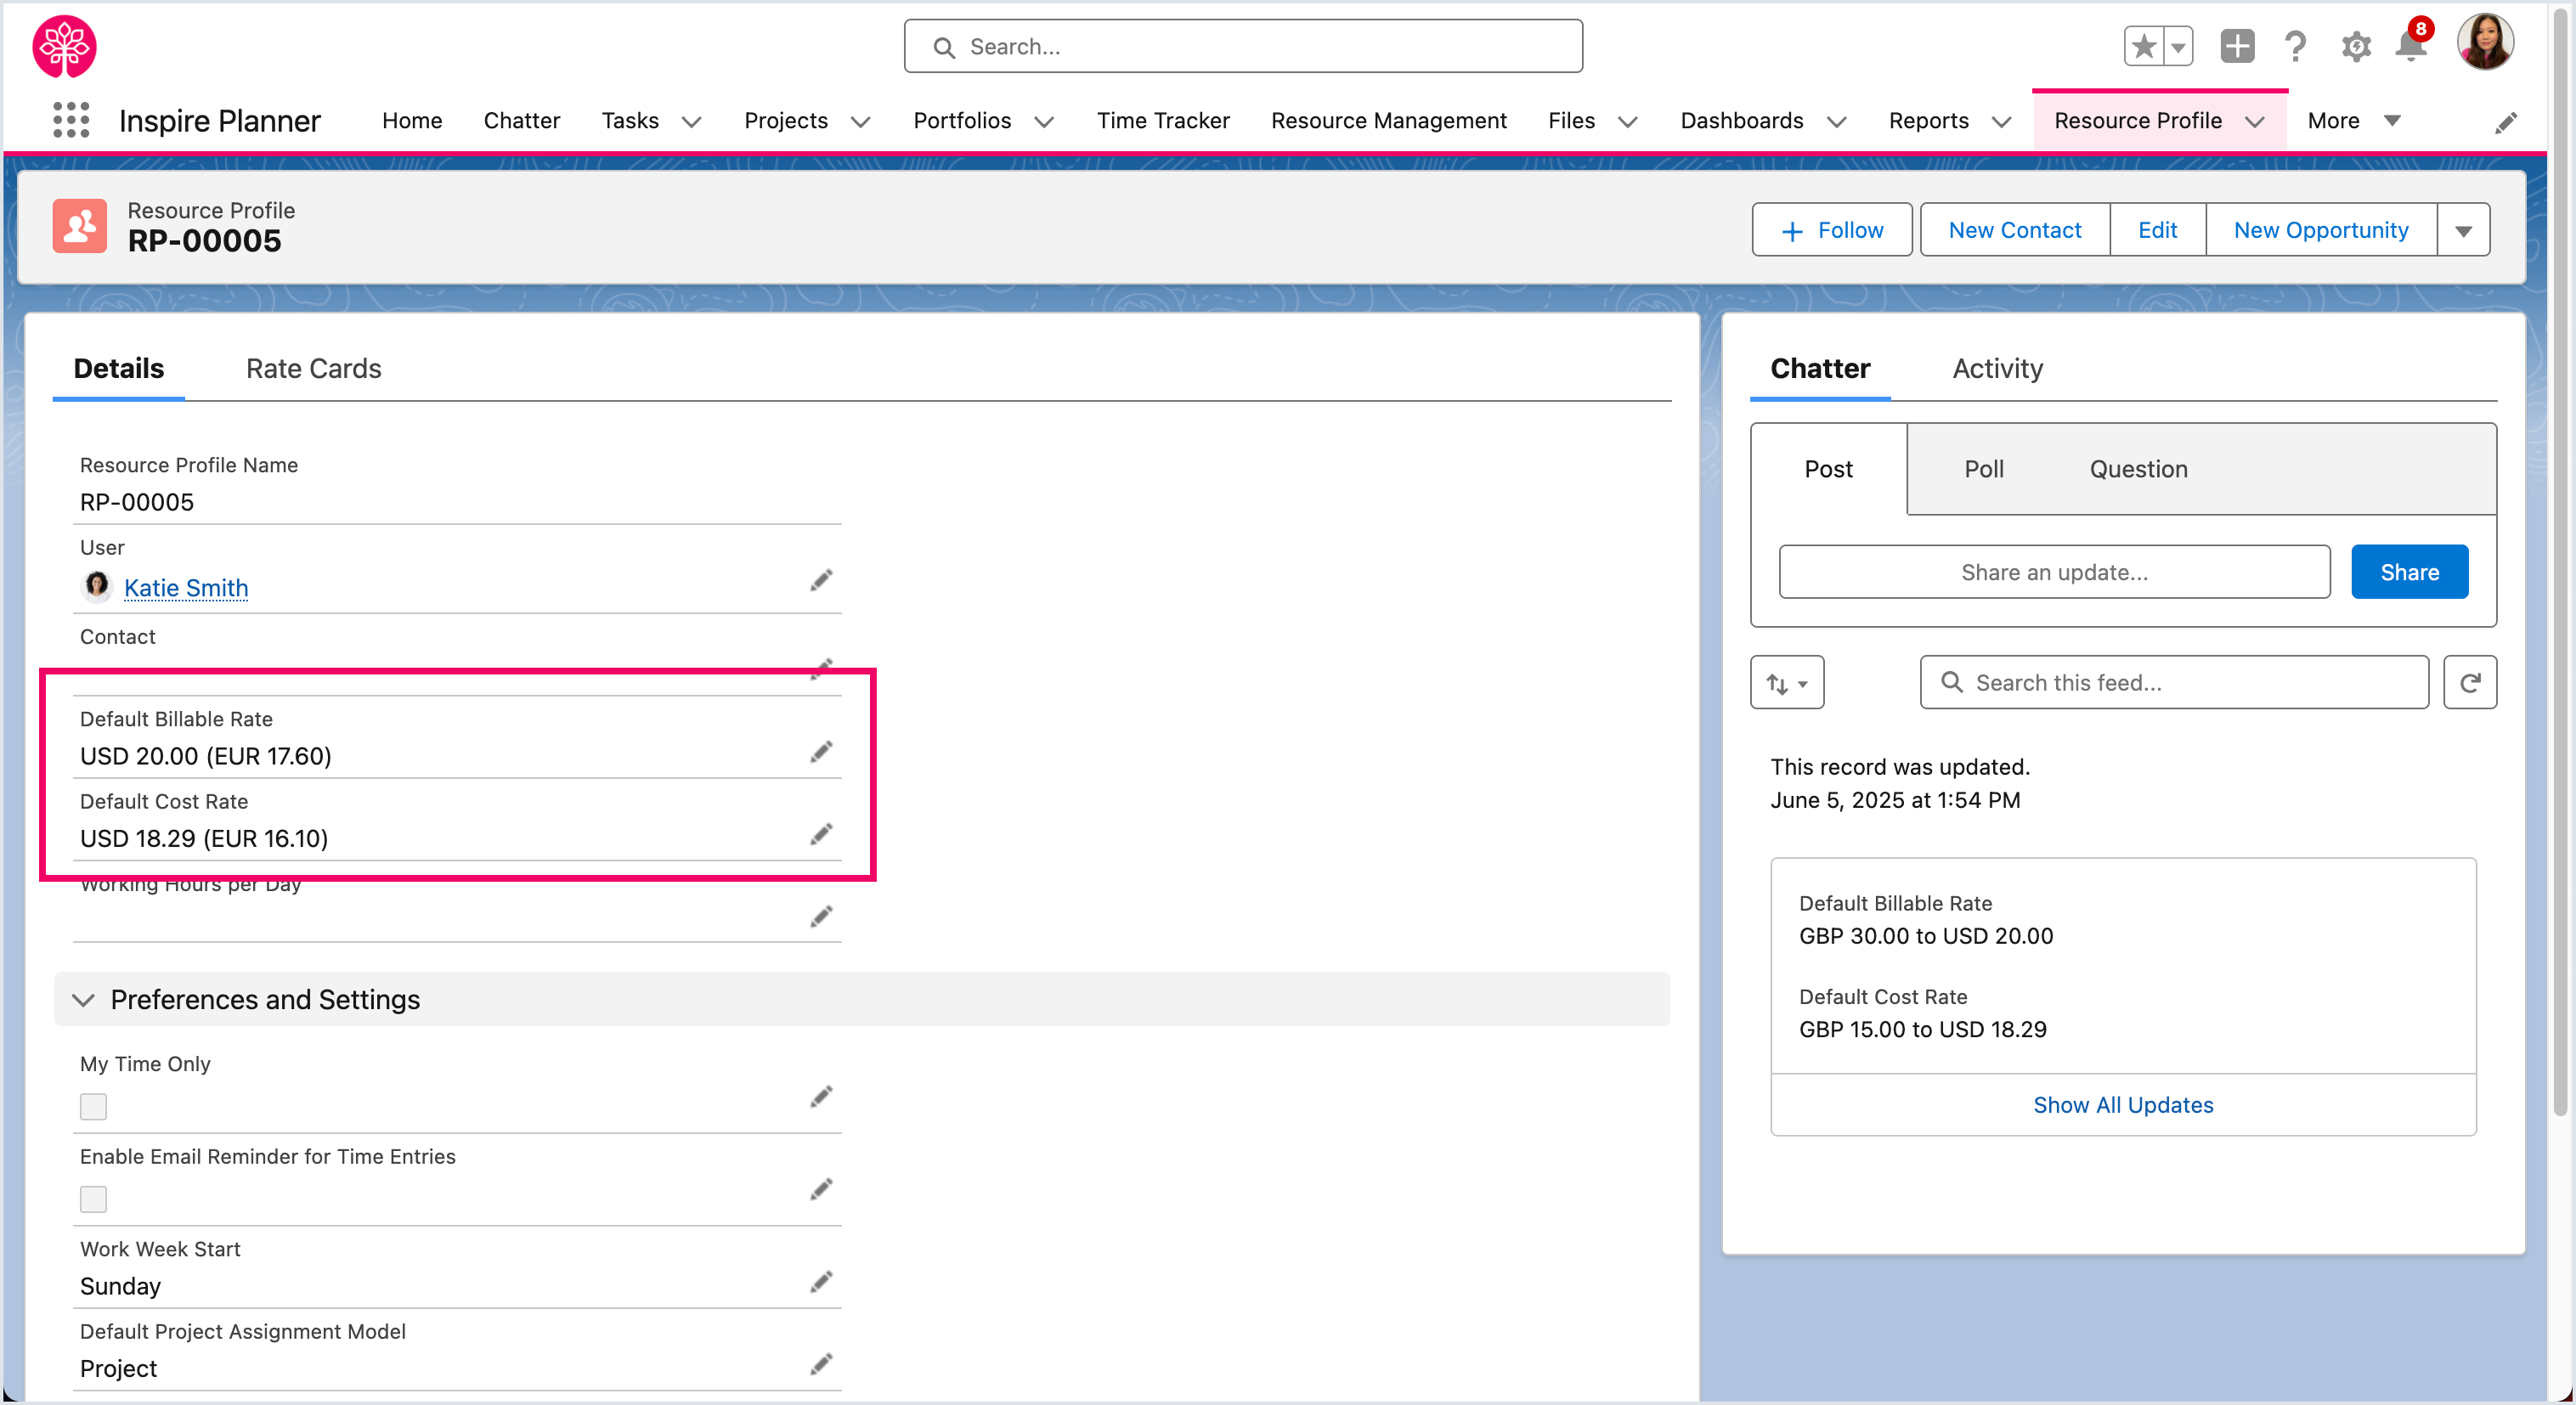Open the Tasks nav dropdown chevron

point(691,122)
